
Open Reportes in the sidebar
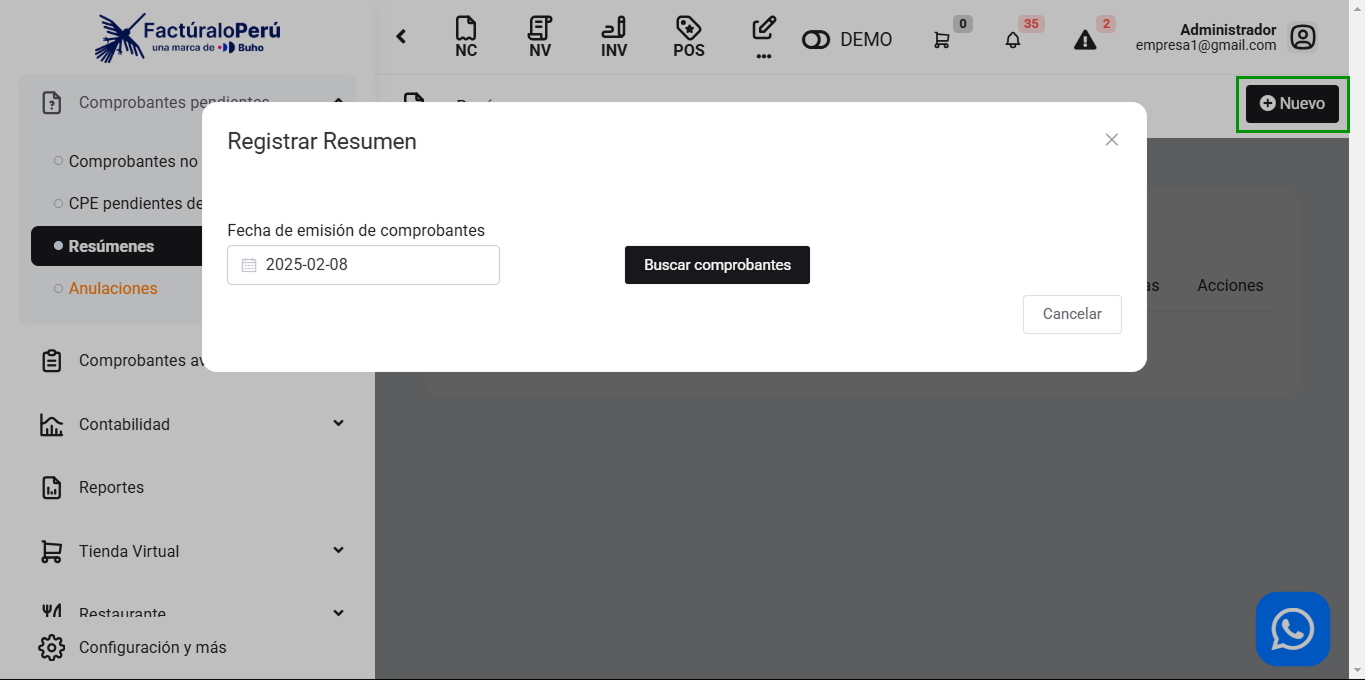(111, 488)
